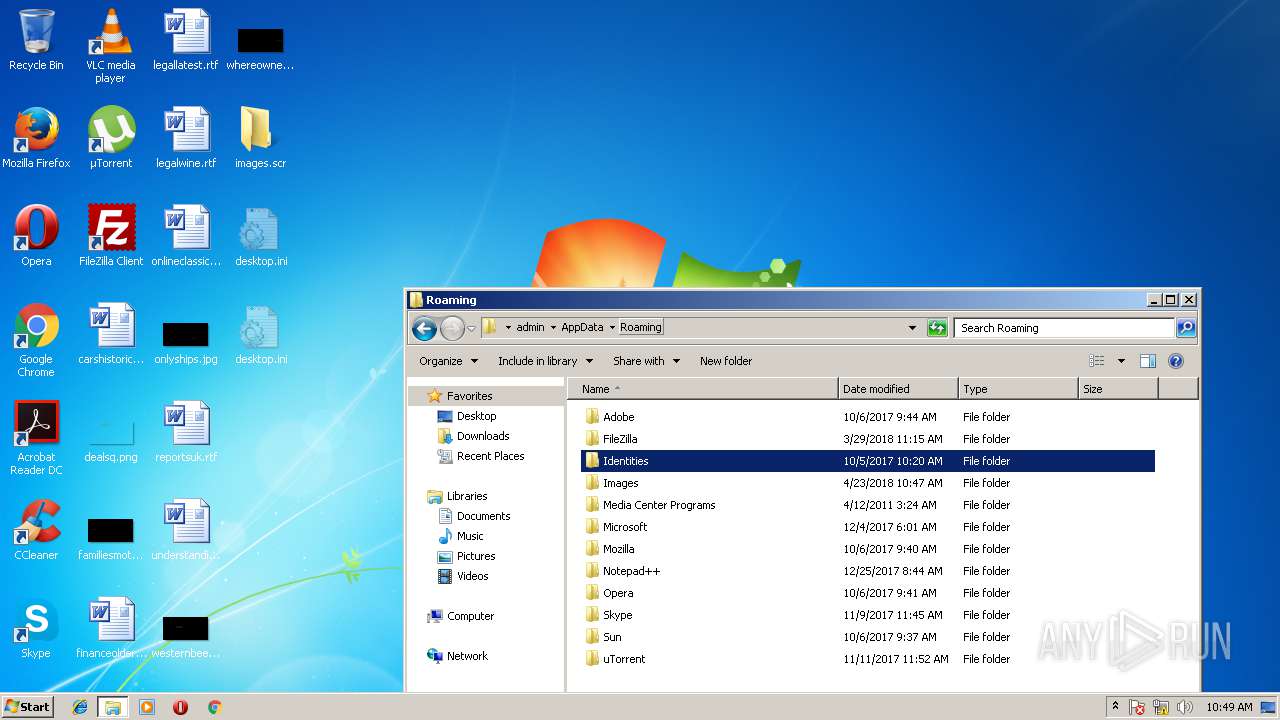Click Search Roaming input field
The height and width of the screenshot is (720, 1280).
pos(1064,328)
